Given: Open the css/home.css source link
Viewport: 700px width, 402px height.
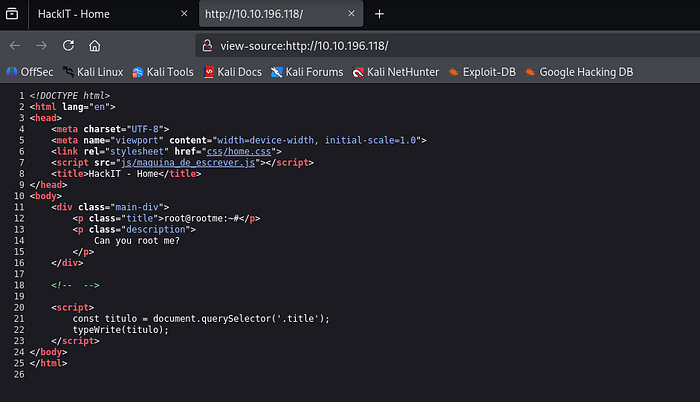Looking at the screenshot, I should point(238,151).
